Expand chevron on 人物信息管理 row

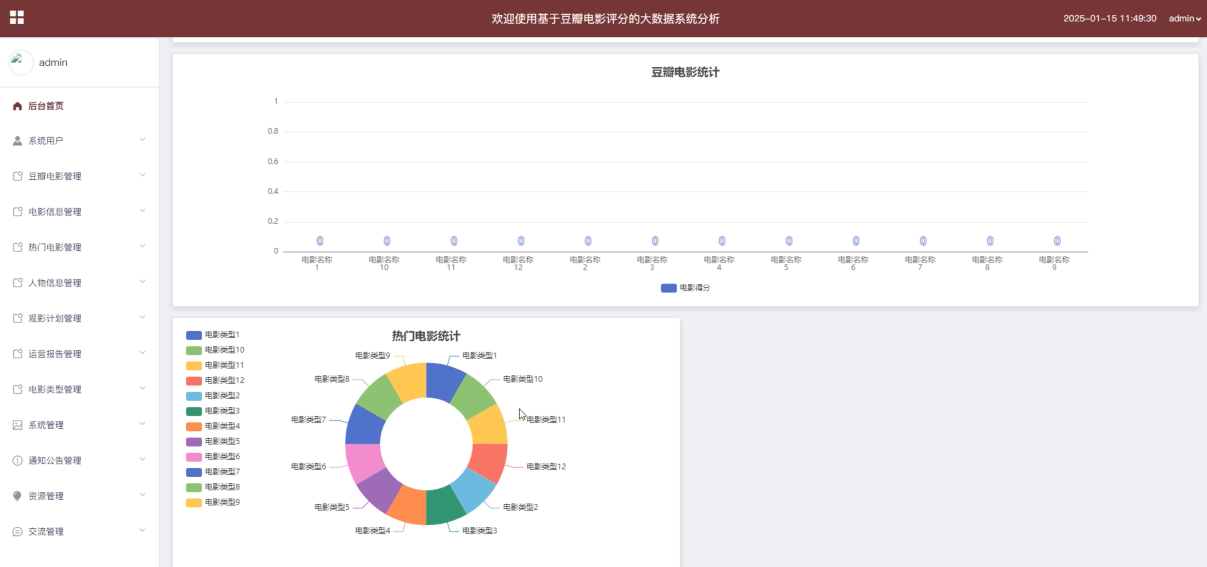(142, 281)
